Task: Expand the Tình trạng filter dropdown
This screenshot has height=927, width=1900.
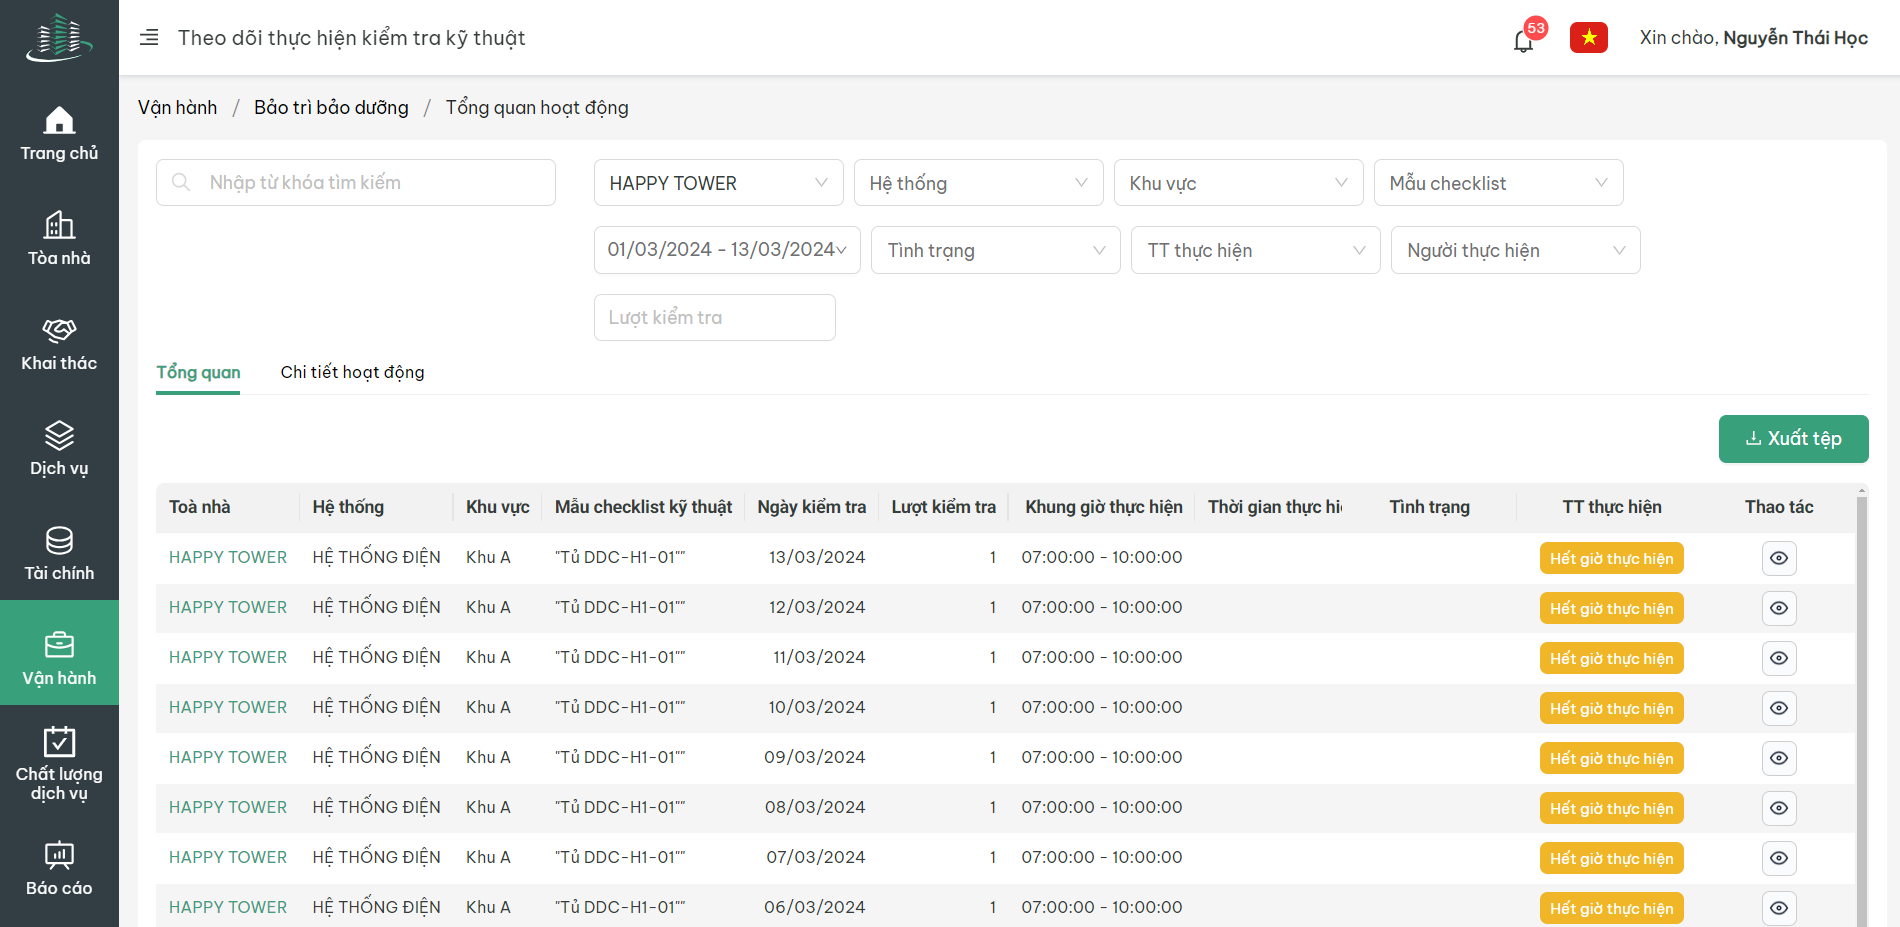Action: click(x=996, y=250)
